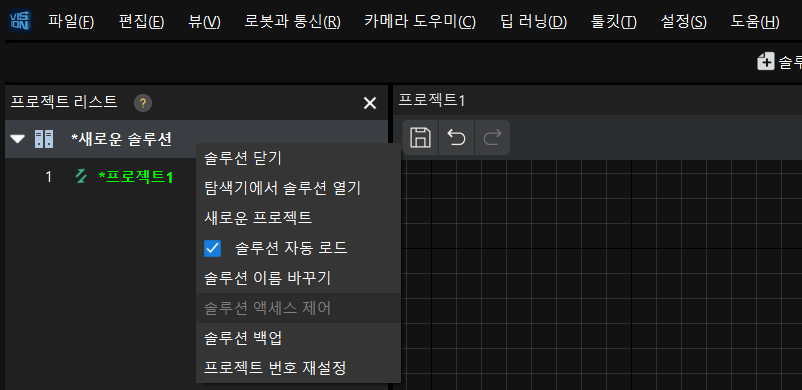Click the solution cabinet icon beside 새로운 솔루션
The height and width of the screenshot is (390, 802).
[43, 139]
